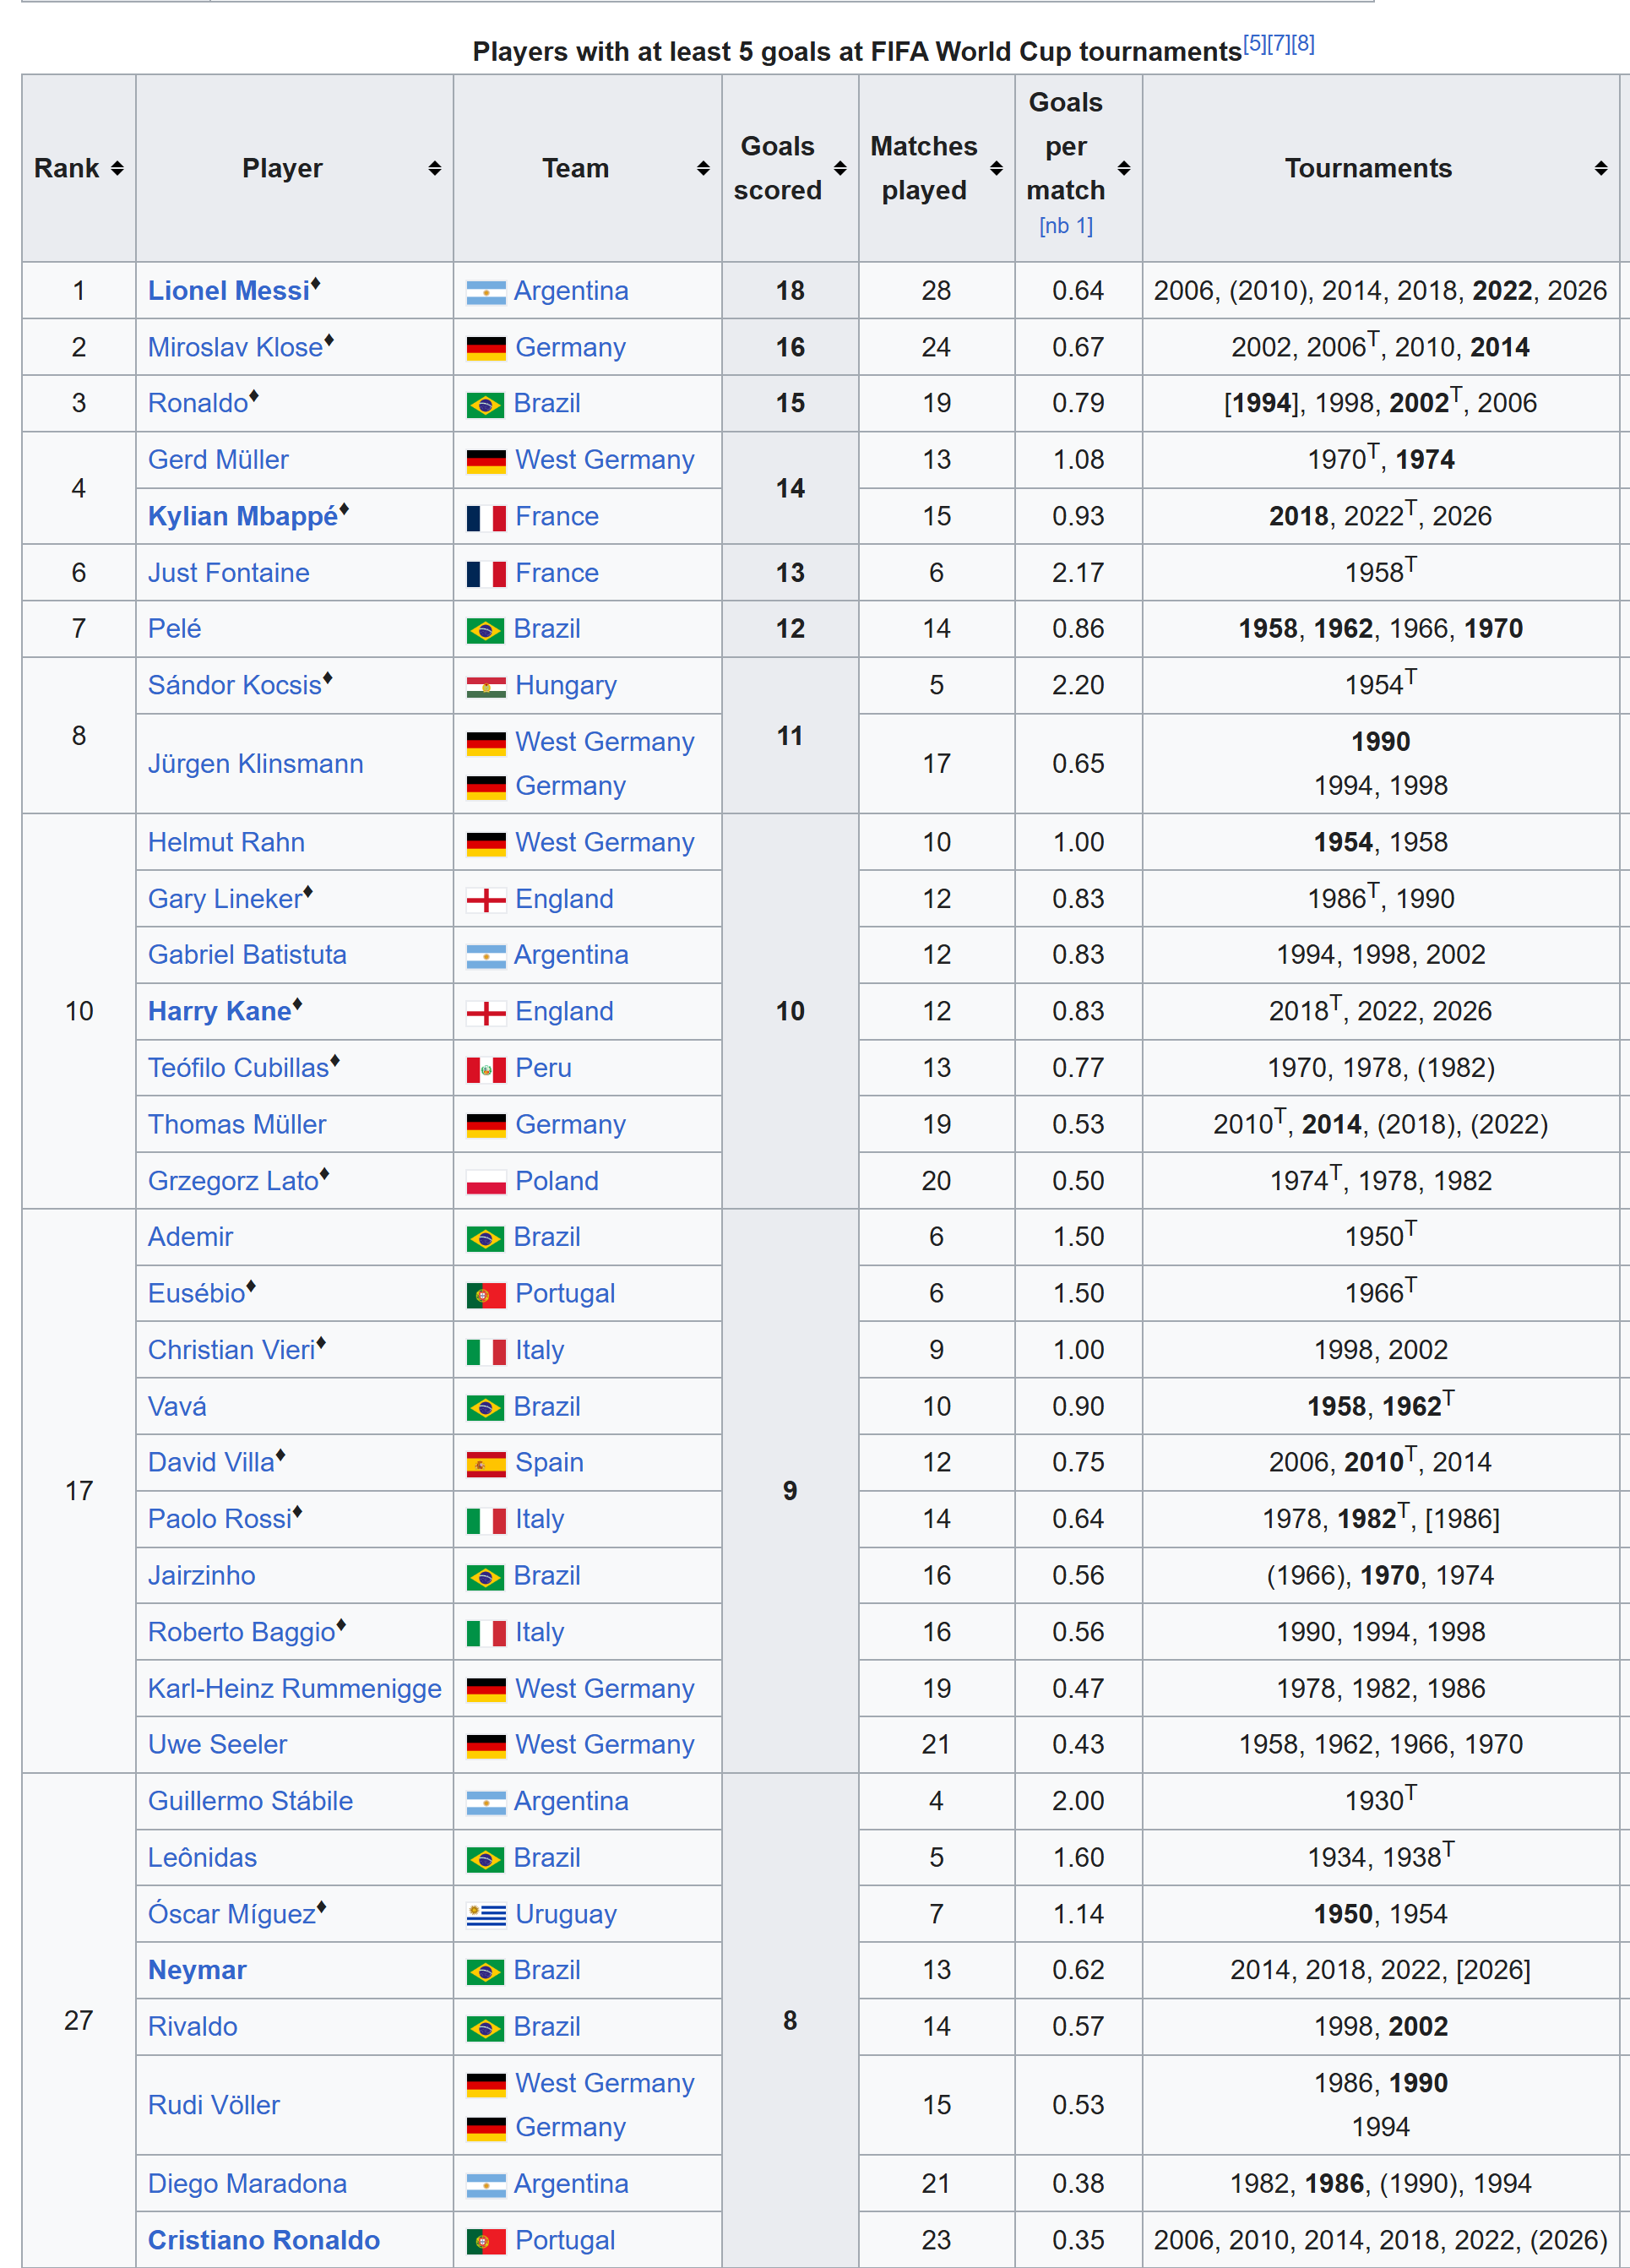Sort table by Rank column arrows

117,169
